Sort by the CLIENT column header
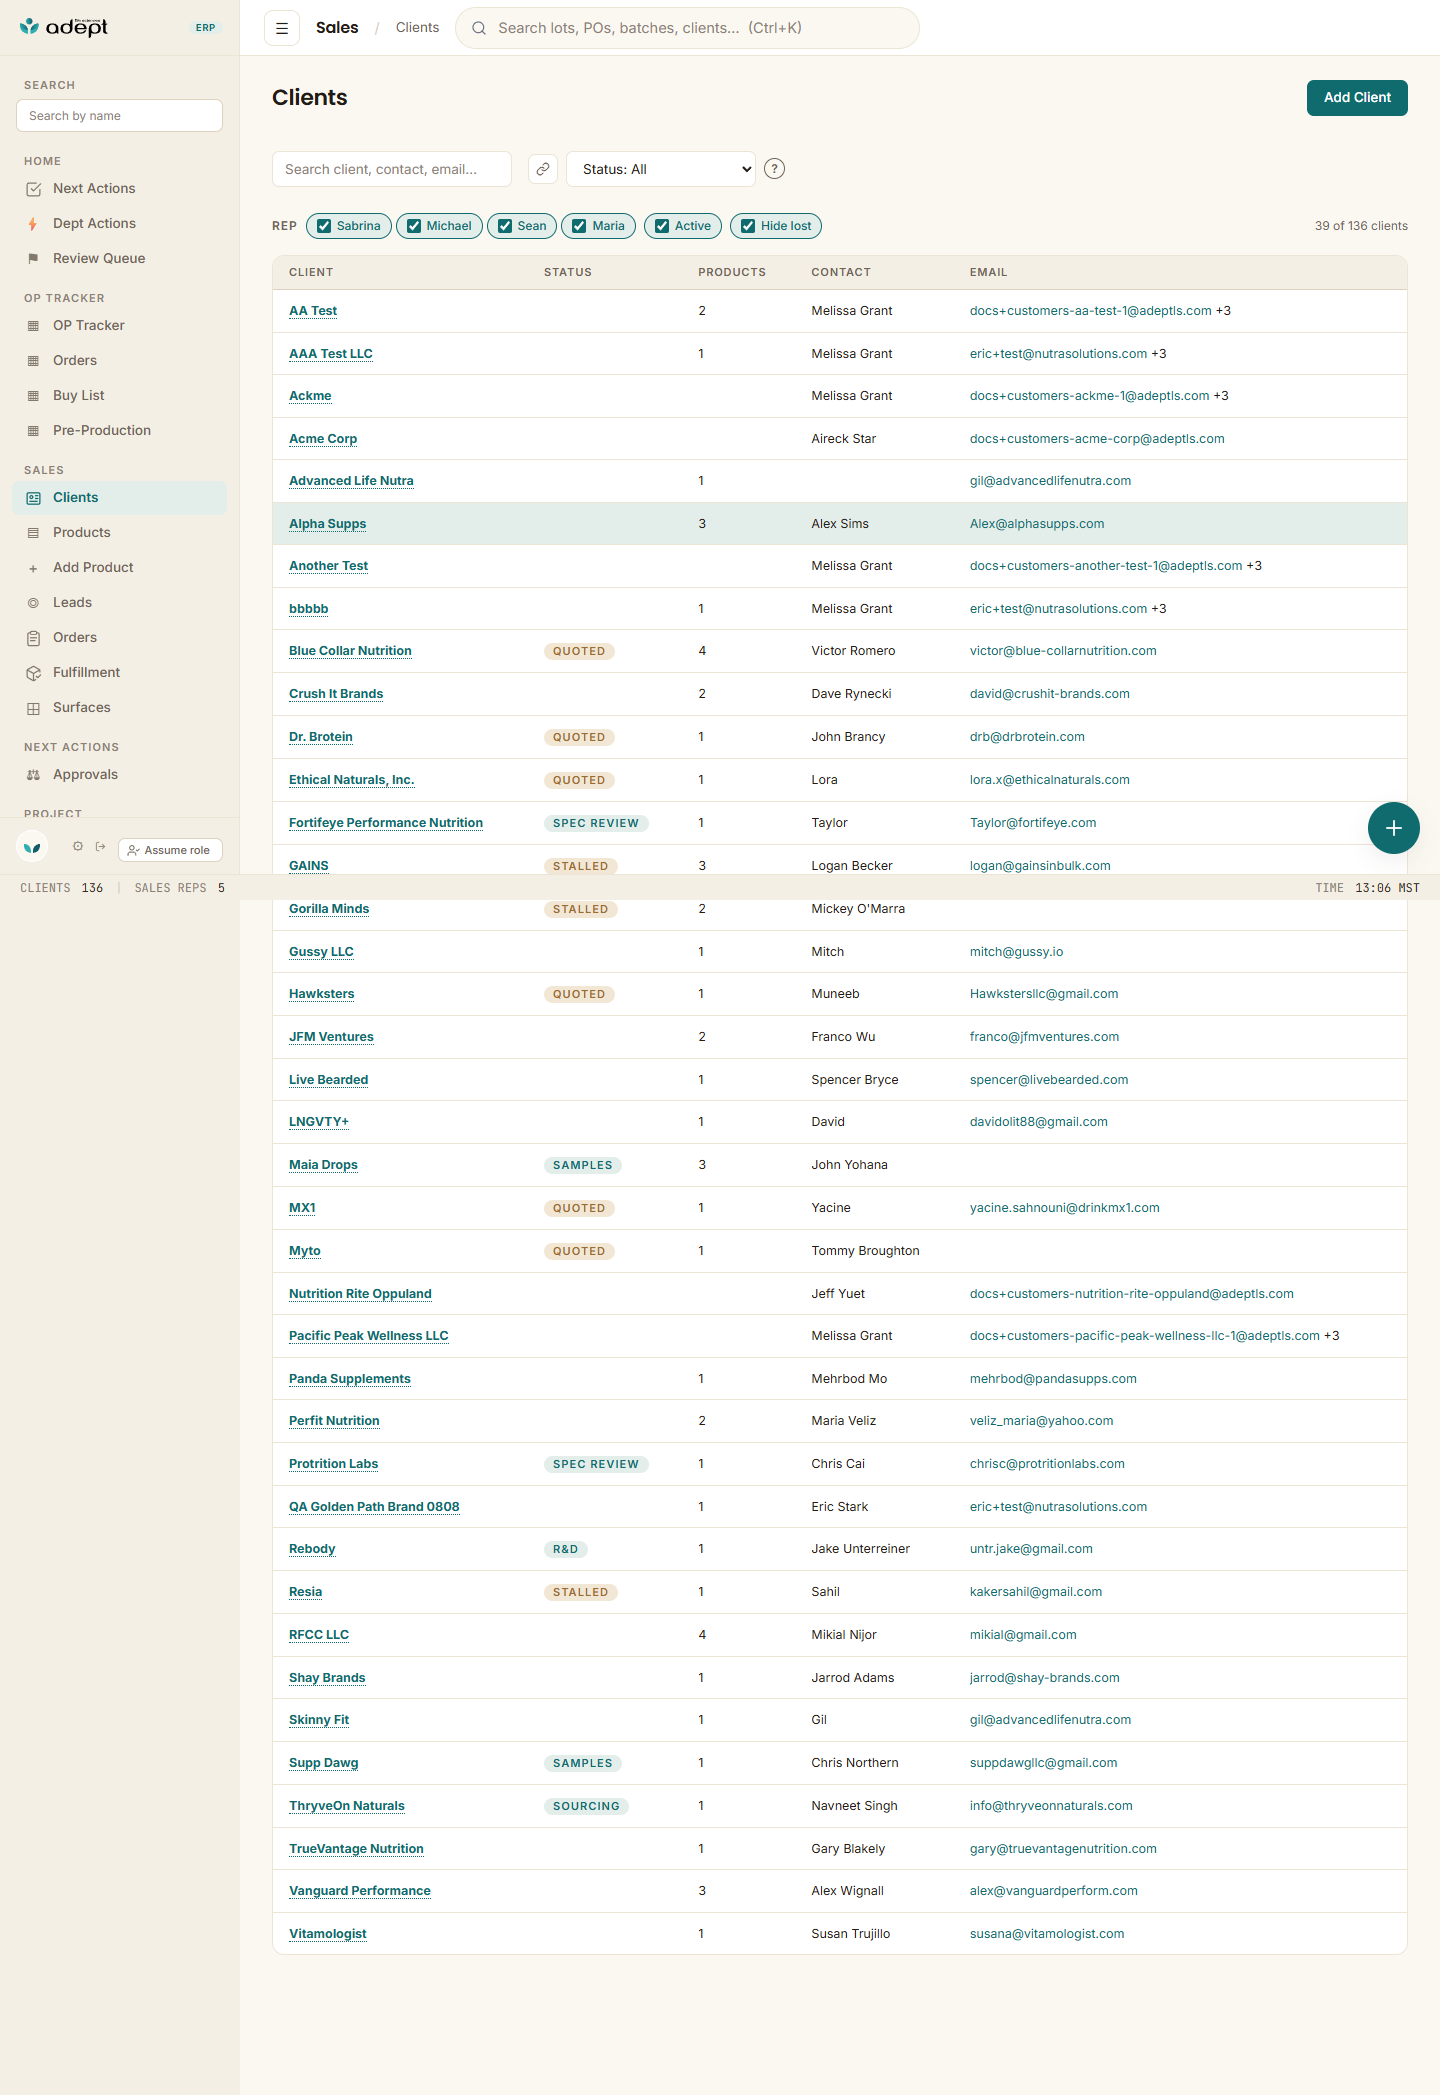The width and height of the screenshot is (1440, 2095). (x=311, y=272)
